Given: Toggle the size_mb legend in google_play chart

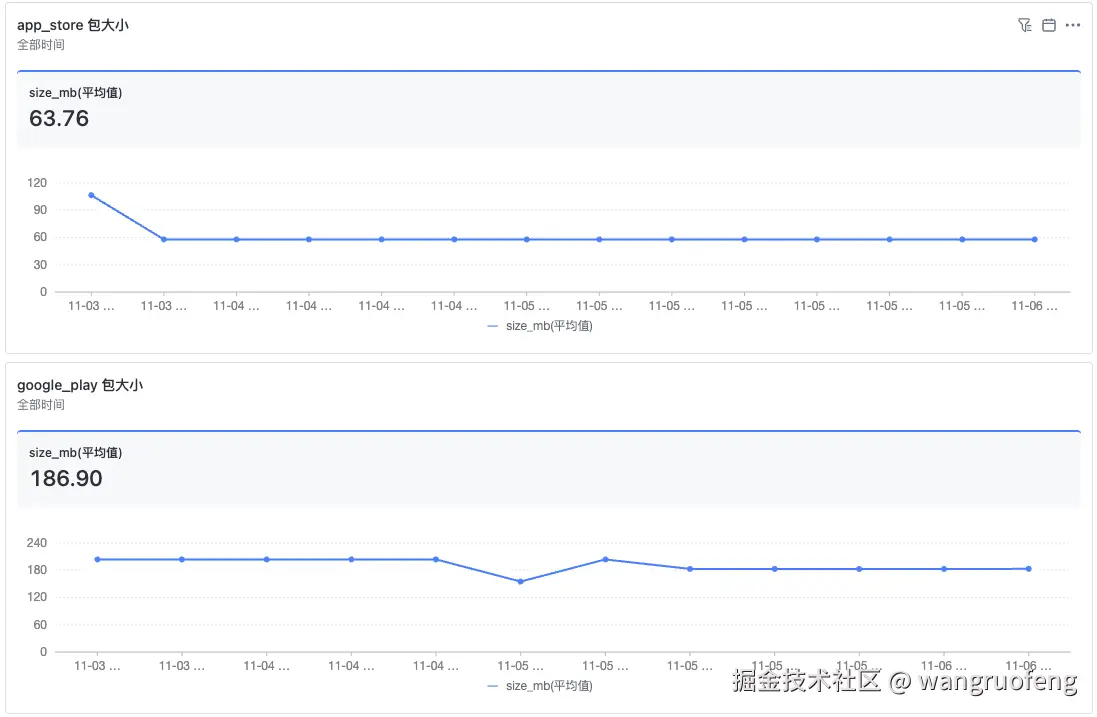Looking at the screenshot, I should pos(540,686).
